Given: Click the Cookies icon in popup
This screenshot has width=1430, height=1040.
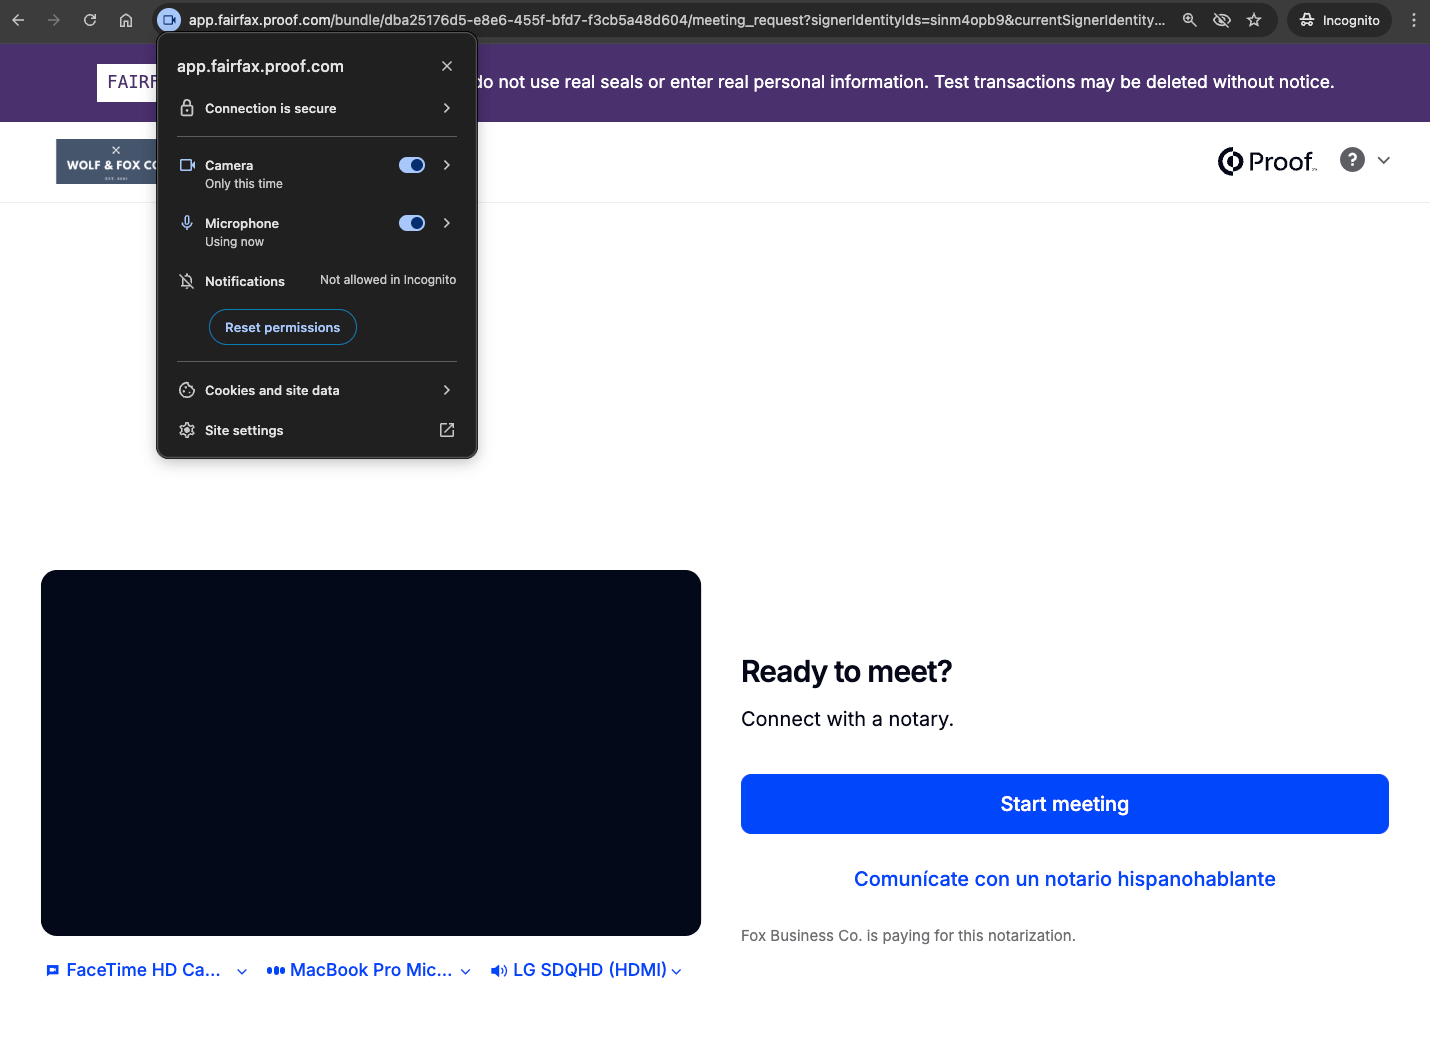Looking at the screenshot, I should (187, 390).
